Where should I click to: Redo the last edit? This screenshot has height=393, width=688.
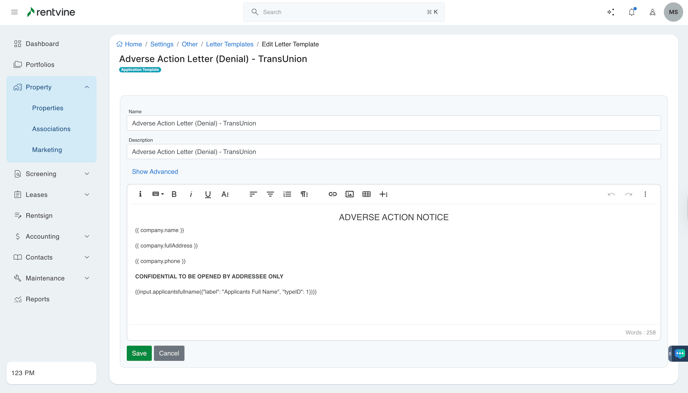(x=628, y=194)
